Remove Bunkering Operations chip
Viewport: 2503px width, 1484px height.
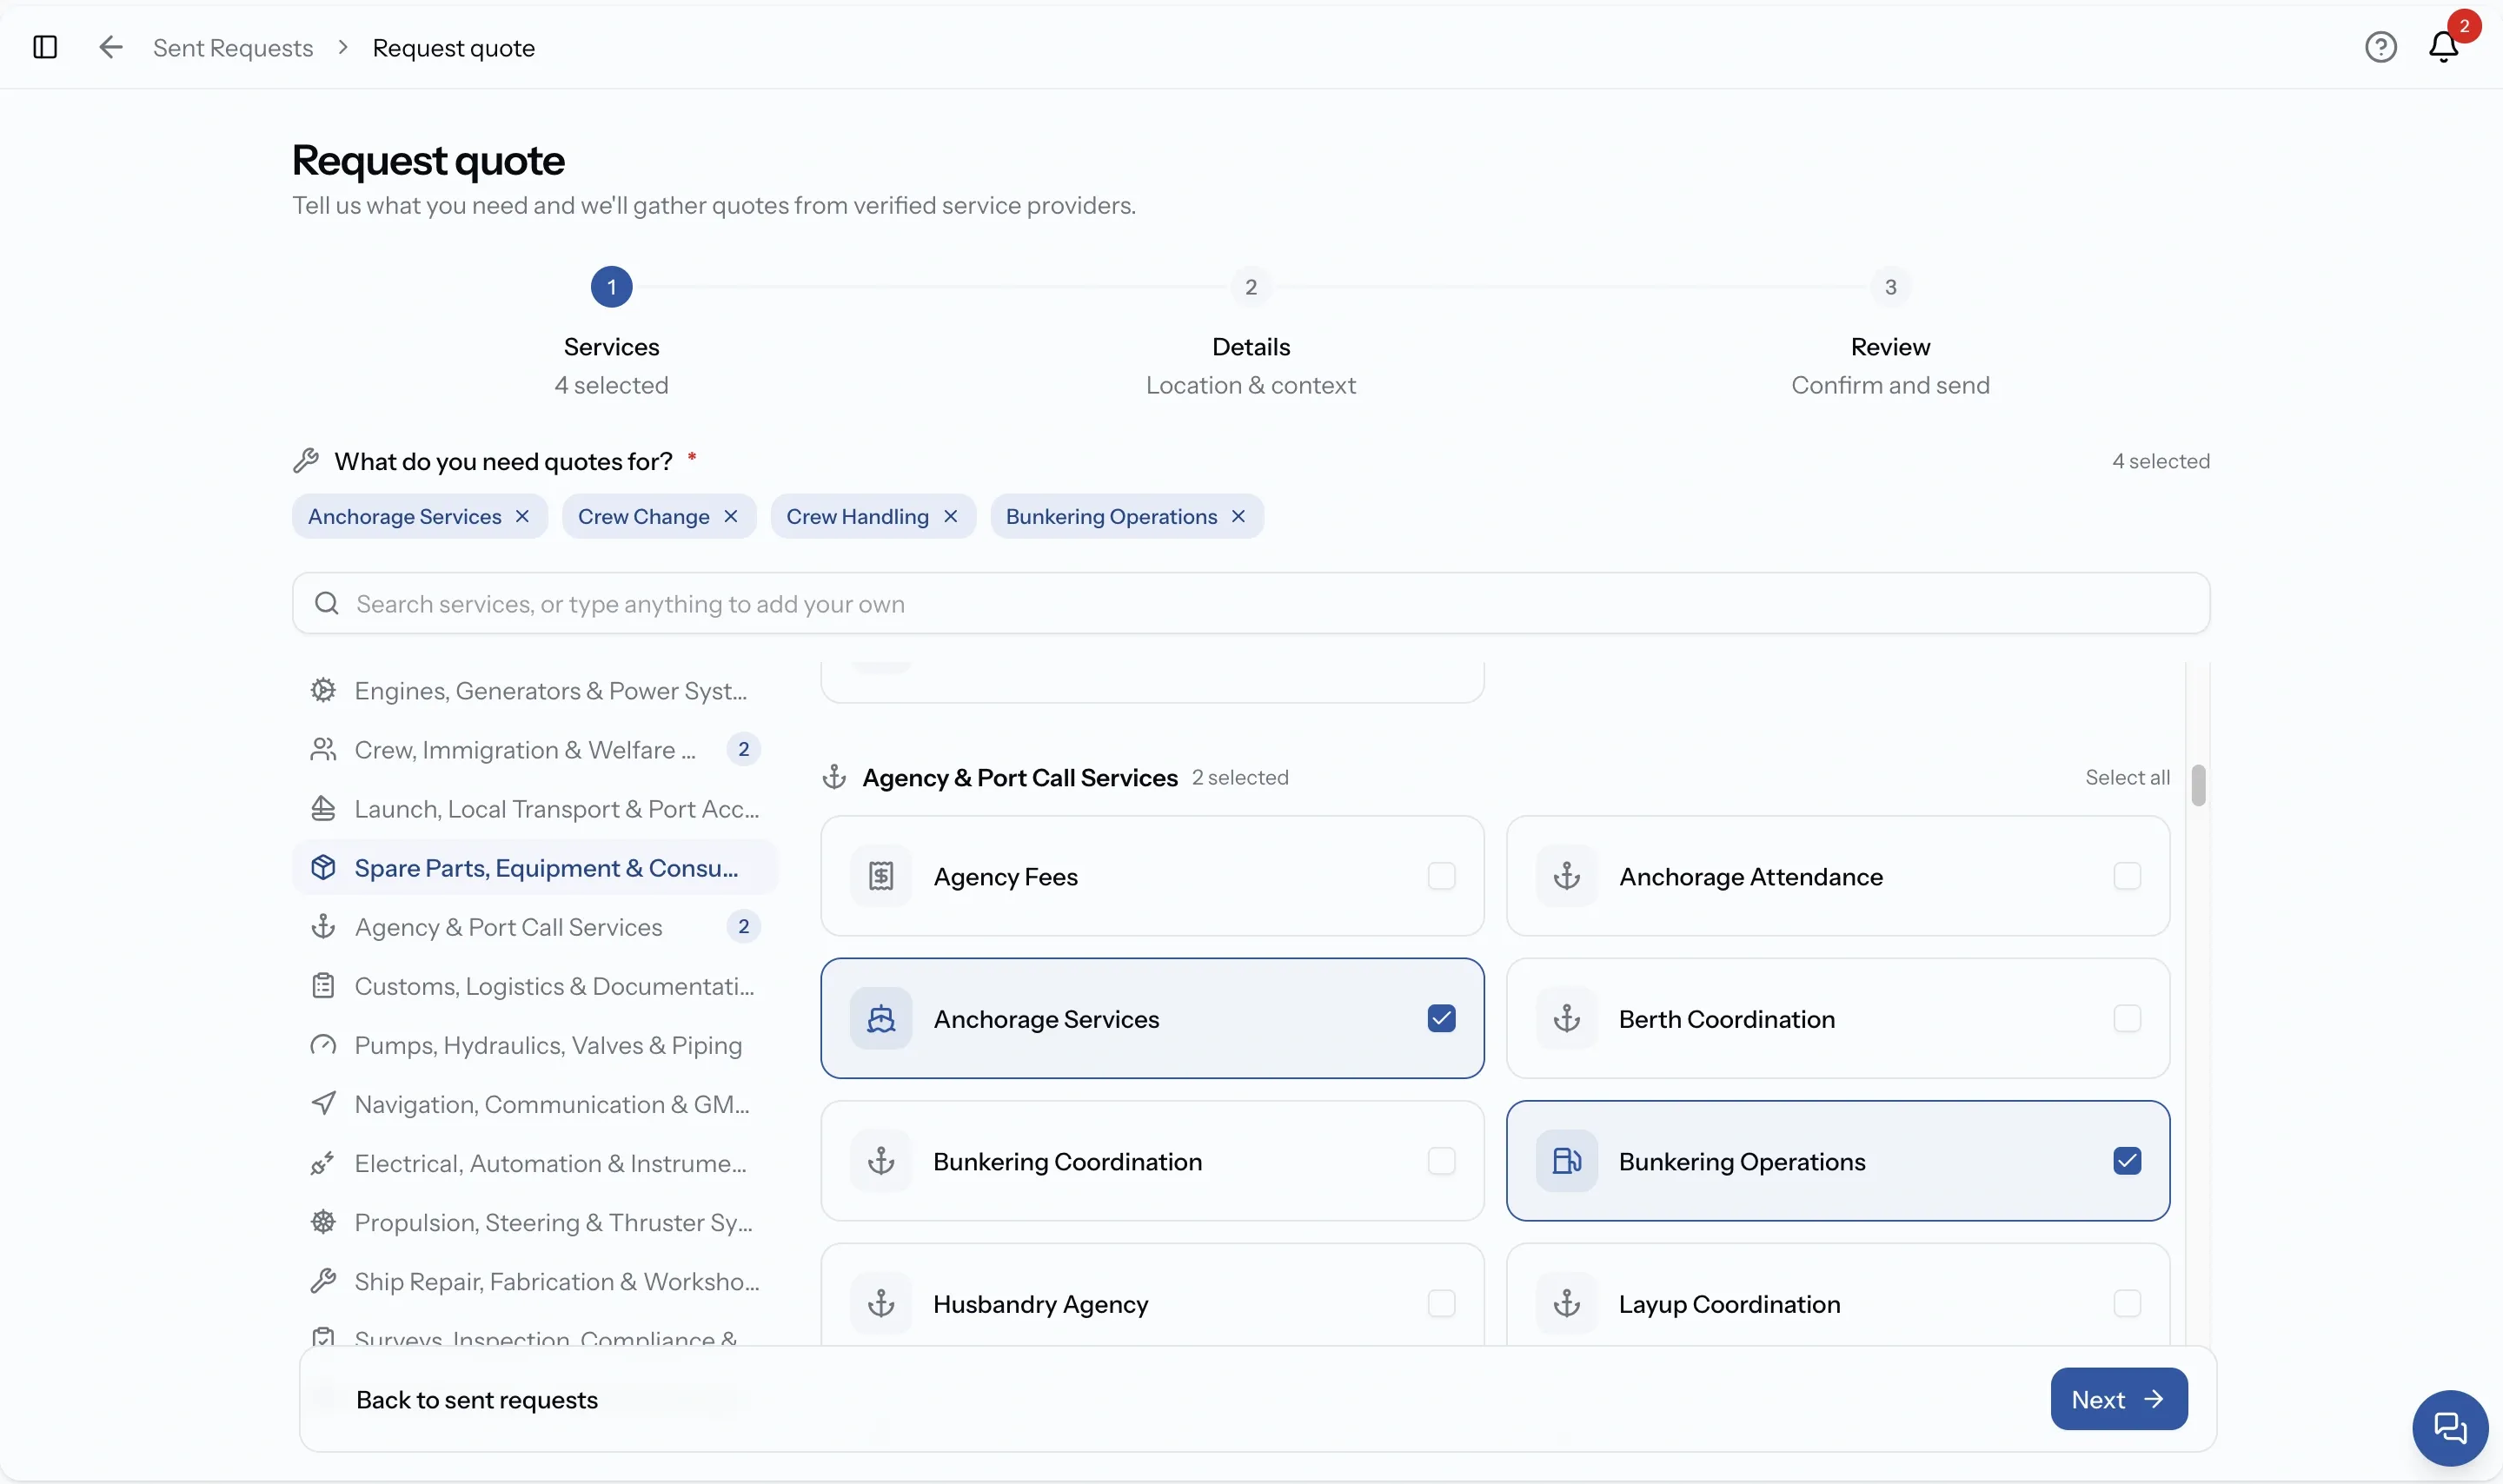(1238, 516)
